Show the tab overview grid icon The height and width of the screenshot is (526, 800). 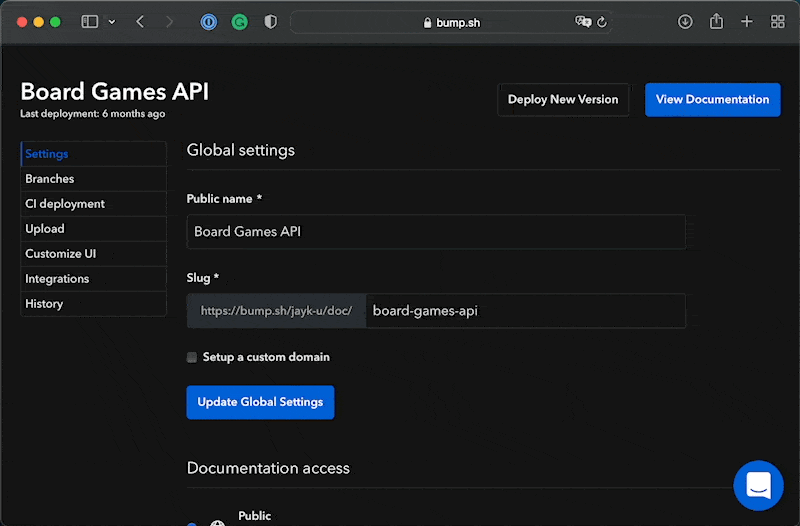point(778,22)
